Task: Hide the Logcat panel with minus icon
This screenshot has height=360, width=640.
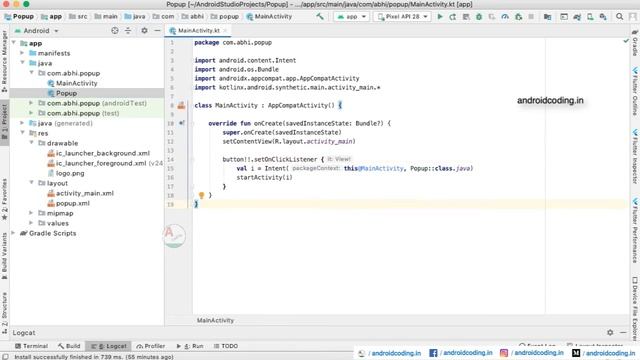Action: tap(623, 333)
